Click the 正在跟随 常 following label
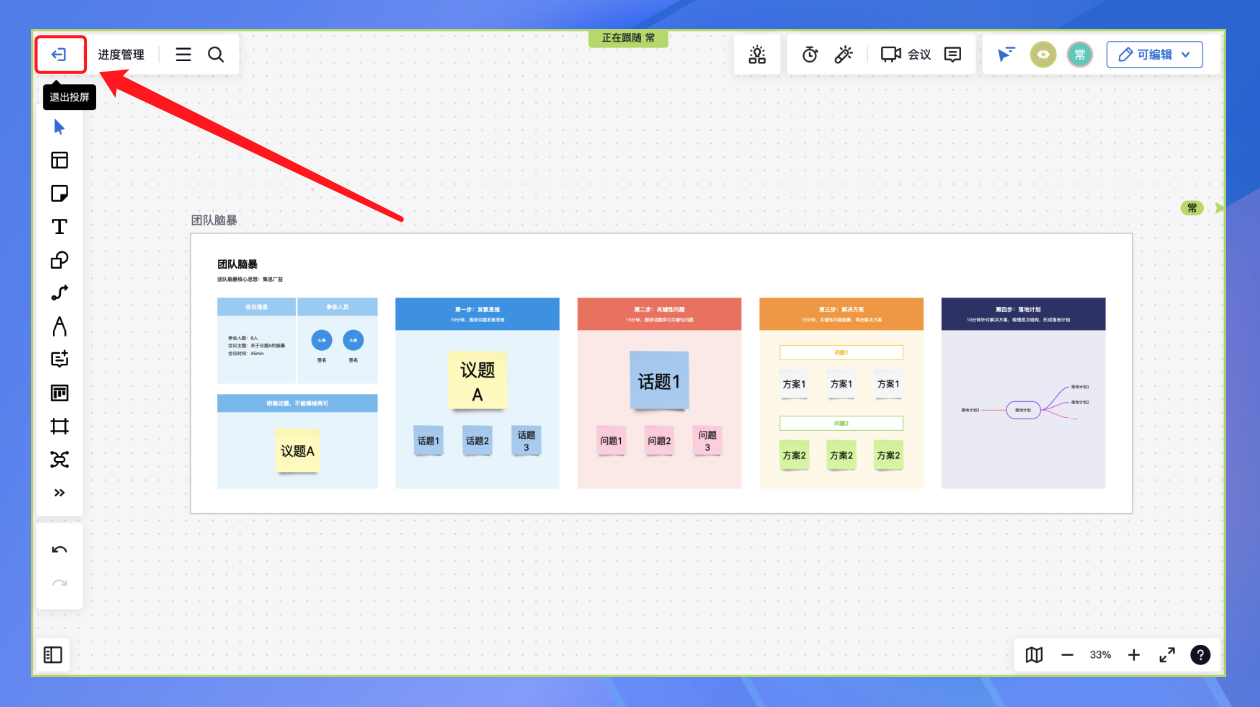This screenshot has width=1260, height=707. (628, 38)
